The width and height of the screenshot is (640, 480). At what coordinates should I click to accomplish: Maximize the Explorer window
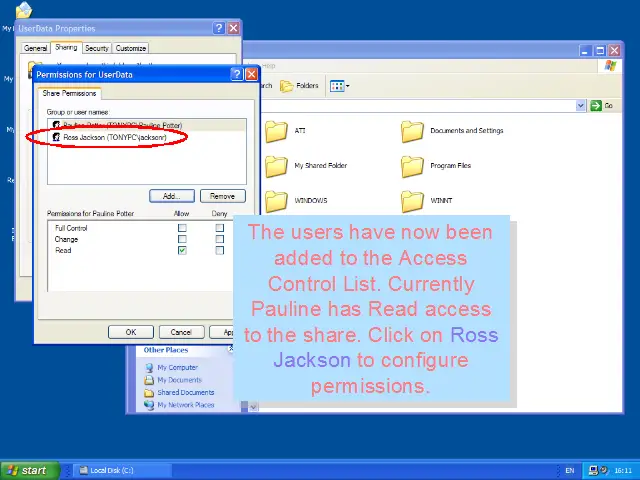pos(600,51)
